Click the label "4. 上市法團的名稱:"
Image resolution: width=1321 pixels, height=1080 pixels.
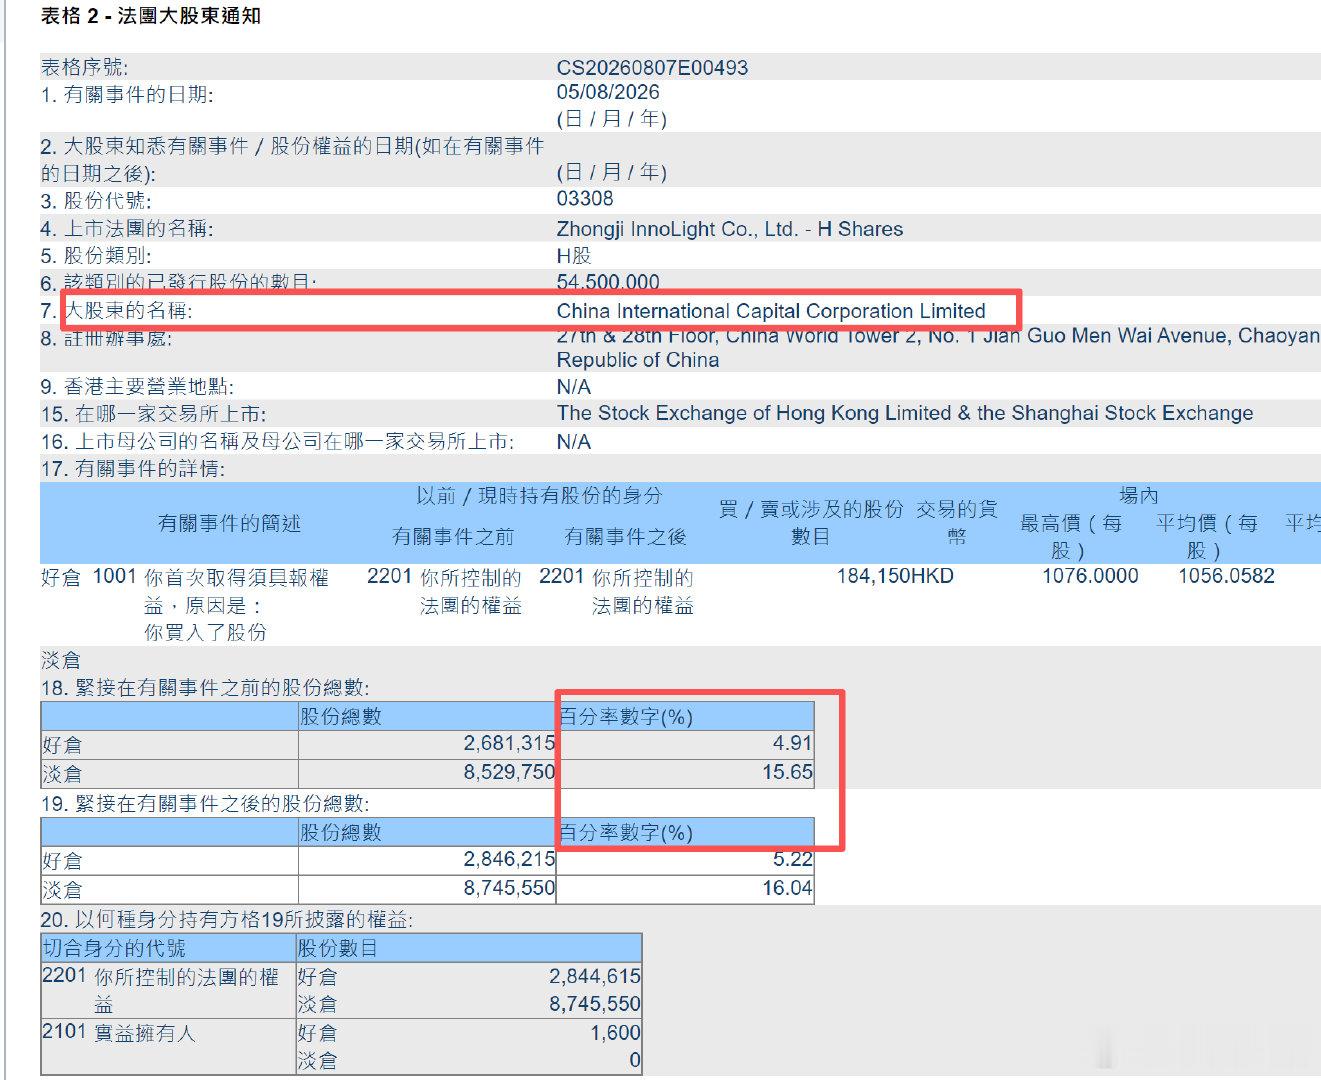click(x=127, y=229)
